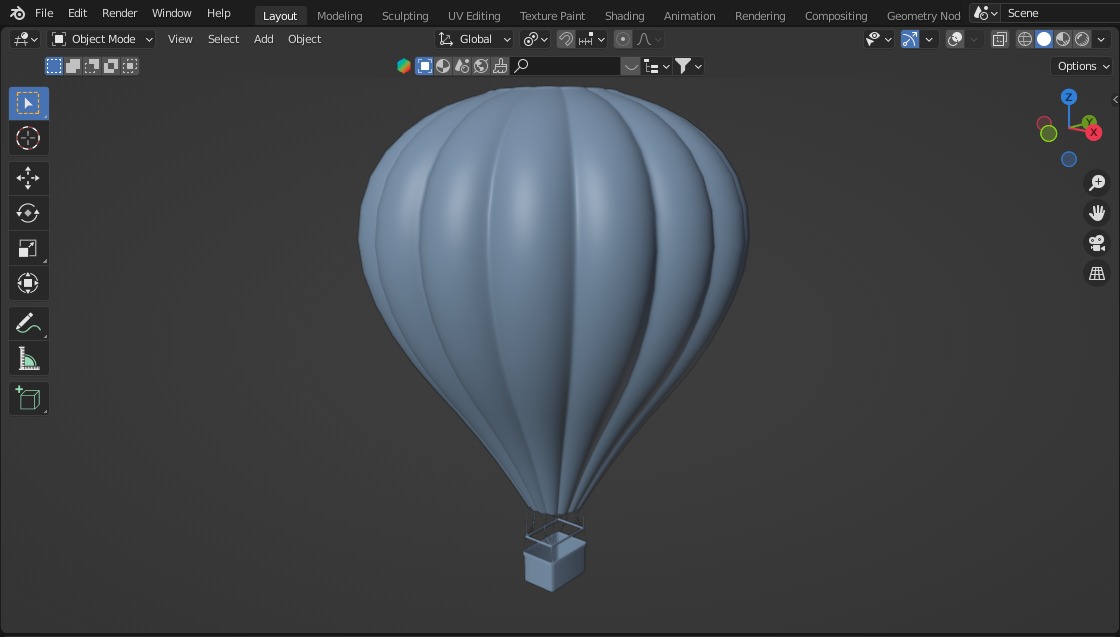Open the gizmo options dropdown arrow
The width and height of the screenshot is (1120, 637).
tap(929, 39)
